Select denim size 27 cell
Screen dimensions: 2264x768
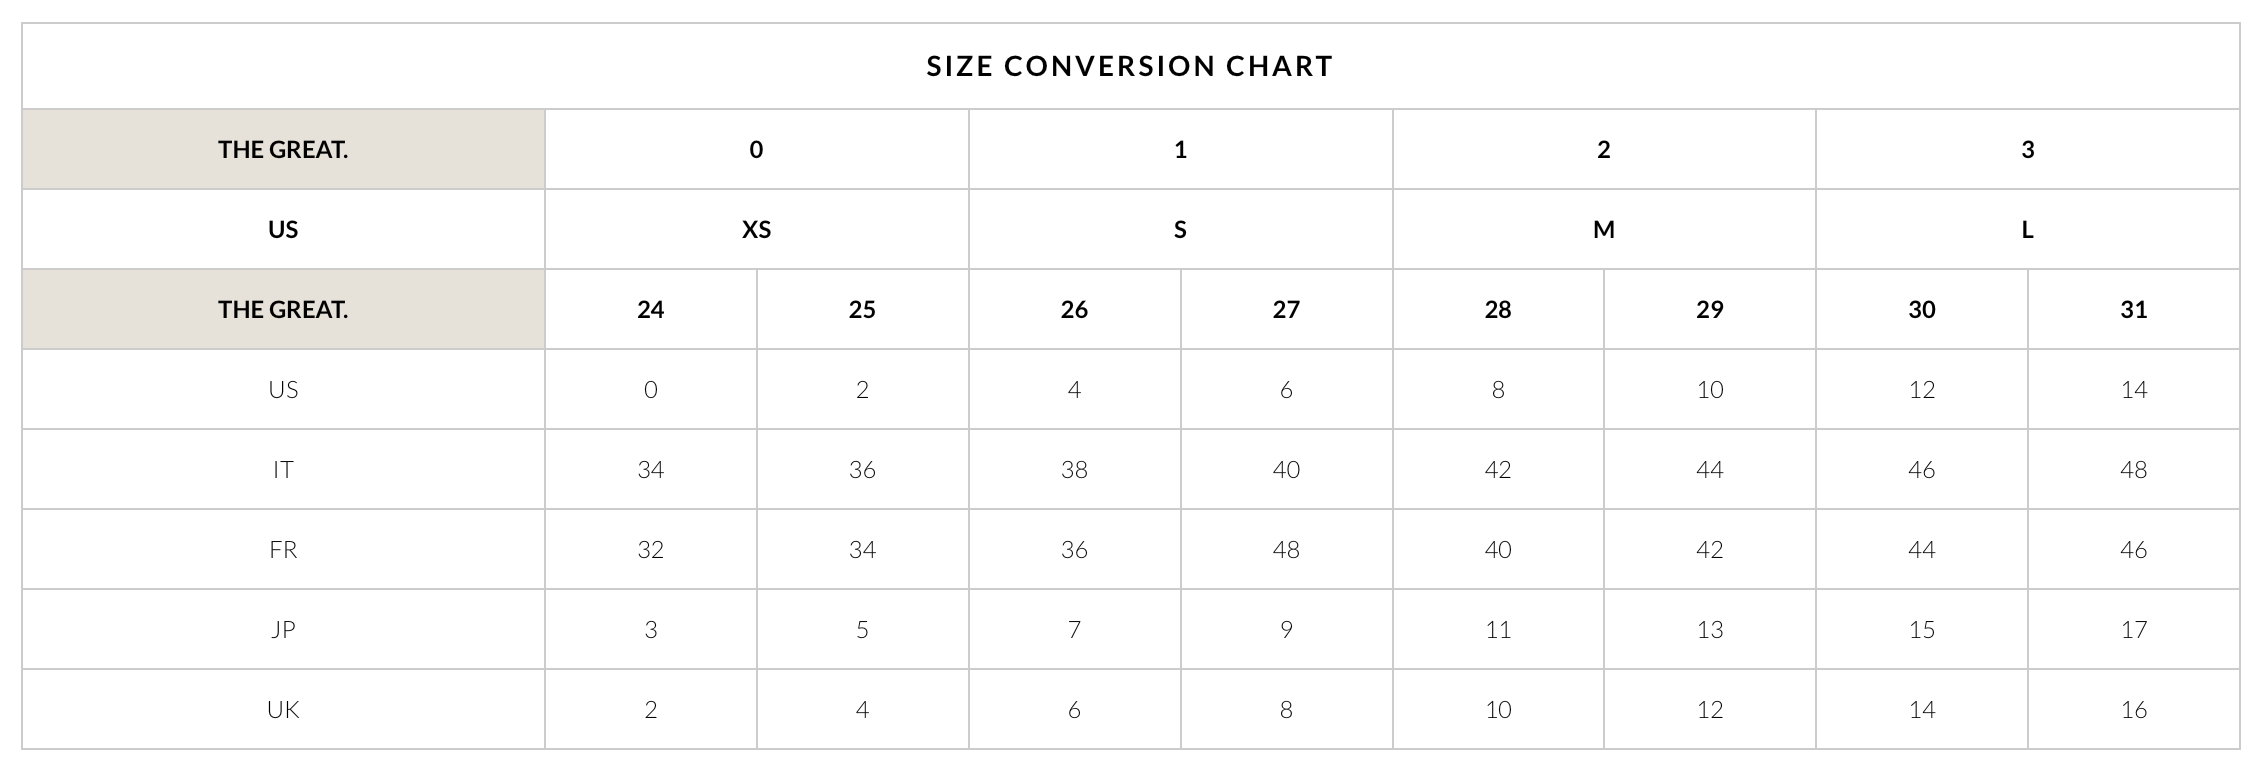1286,309
